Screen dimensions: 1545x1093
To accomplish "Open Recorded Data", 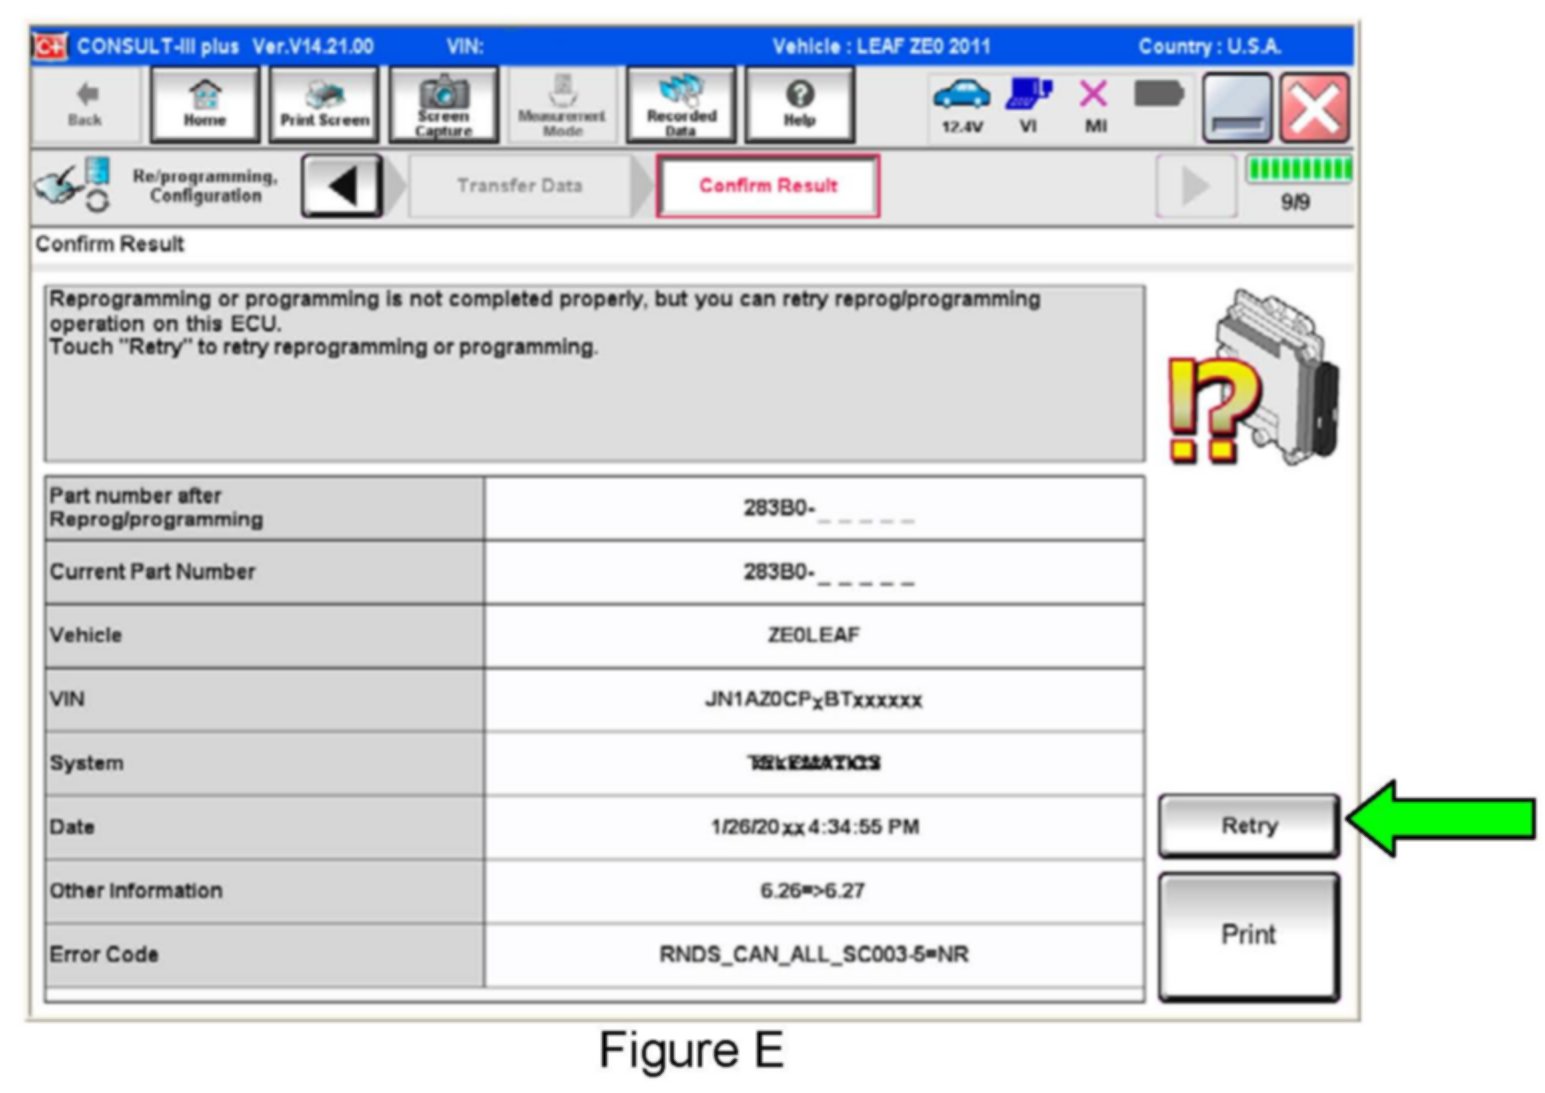I will (681, 105).
